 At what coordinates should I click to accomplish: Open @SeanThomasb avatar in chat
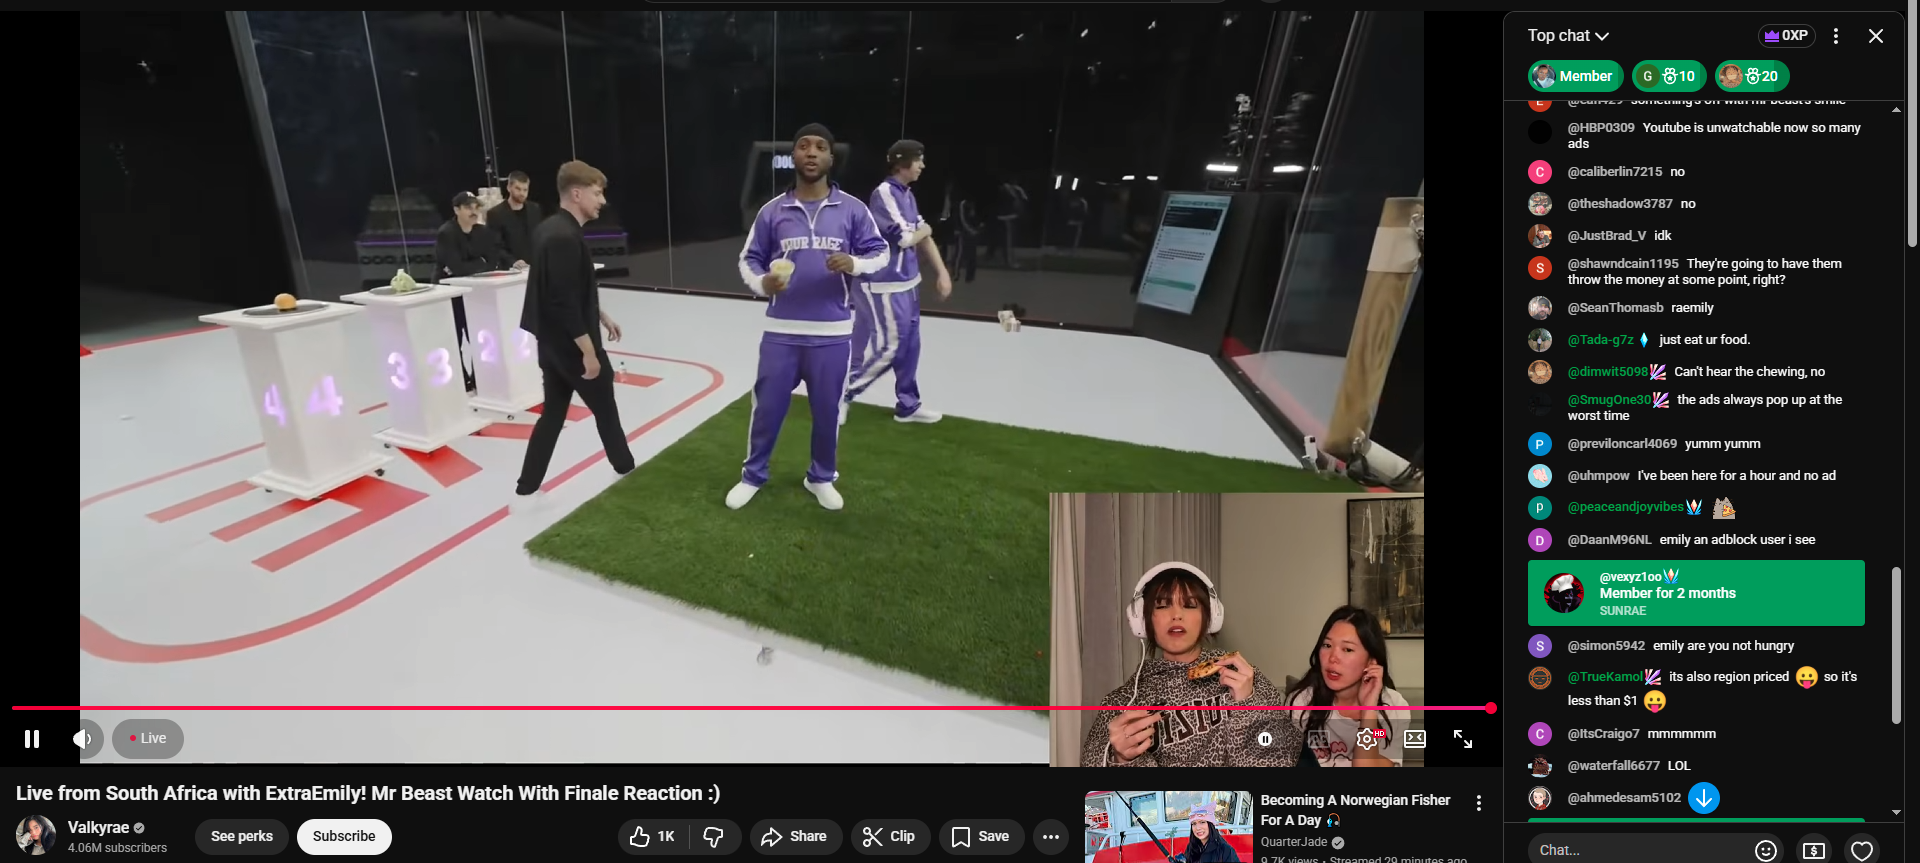click(1540, 308)
